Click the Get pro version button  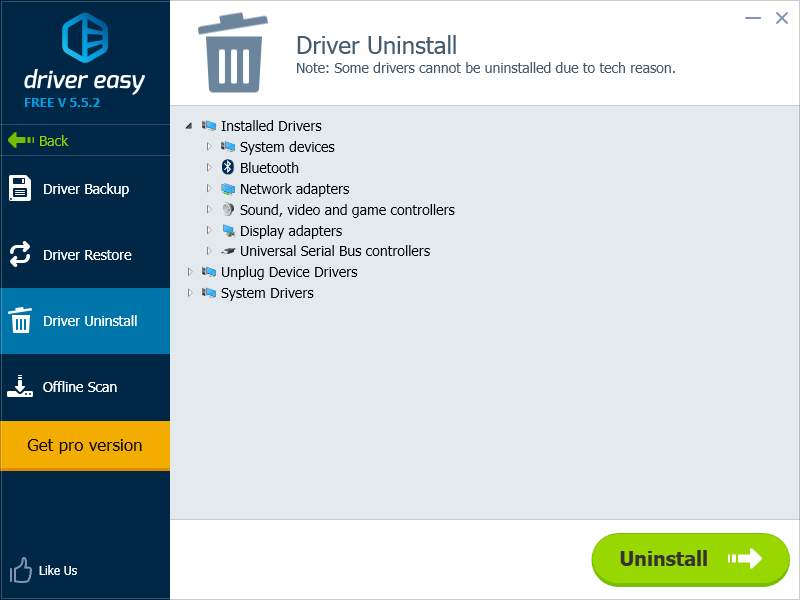tap(85, 445)
